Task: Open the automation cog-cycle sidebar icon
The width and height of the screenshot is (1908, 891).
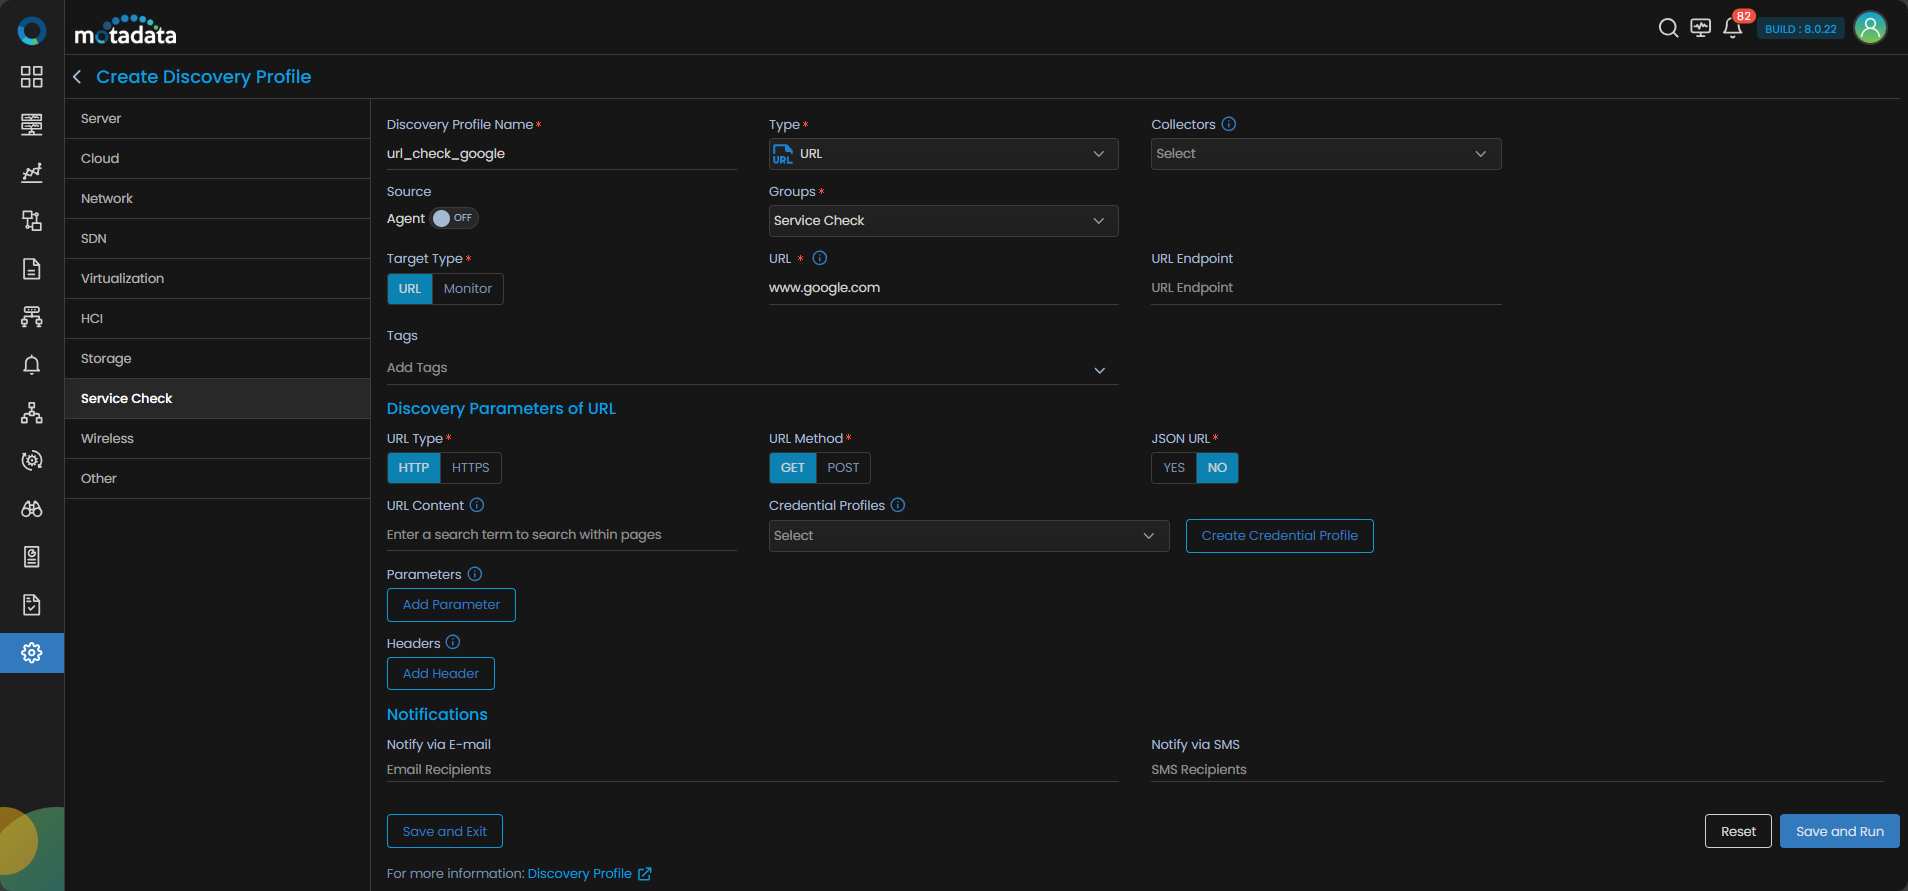Action: pyautogui.click(x=32, y=461)
